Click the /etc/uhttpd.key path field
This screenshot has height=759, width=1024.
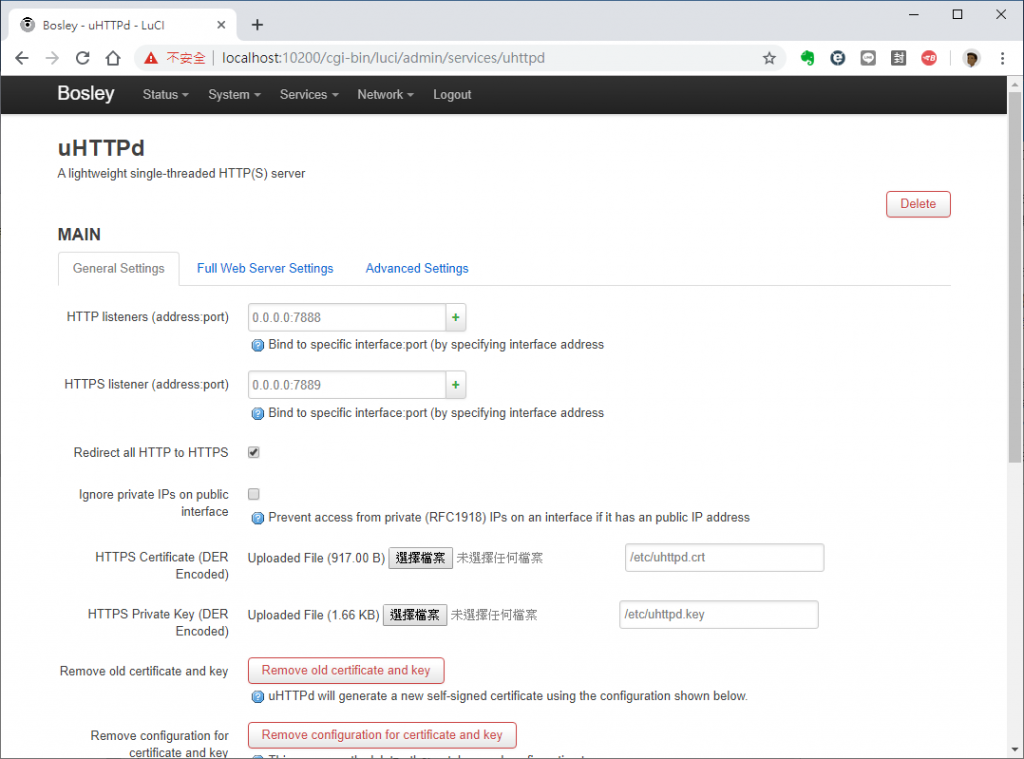point(718,614)
